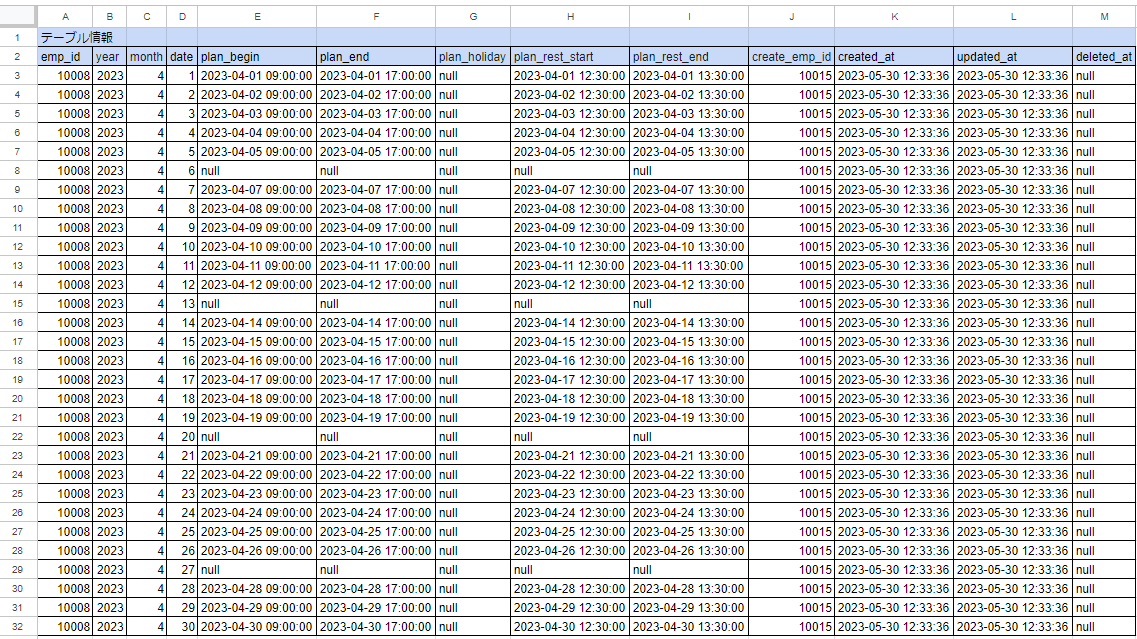Viewport: 1137px width, 639px height.
Task: Select the plan_end cell 2023-04-14 17:00:00
Action: click(376, 322)
